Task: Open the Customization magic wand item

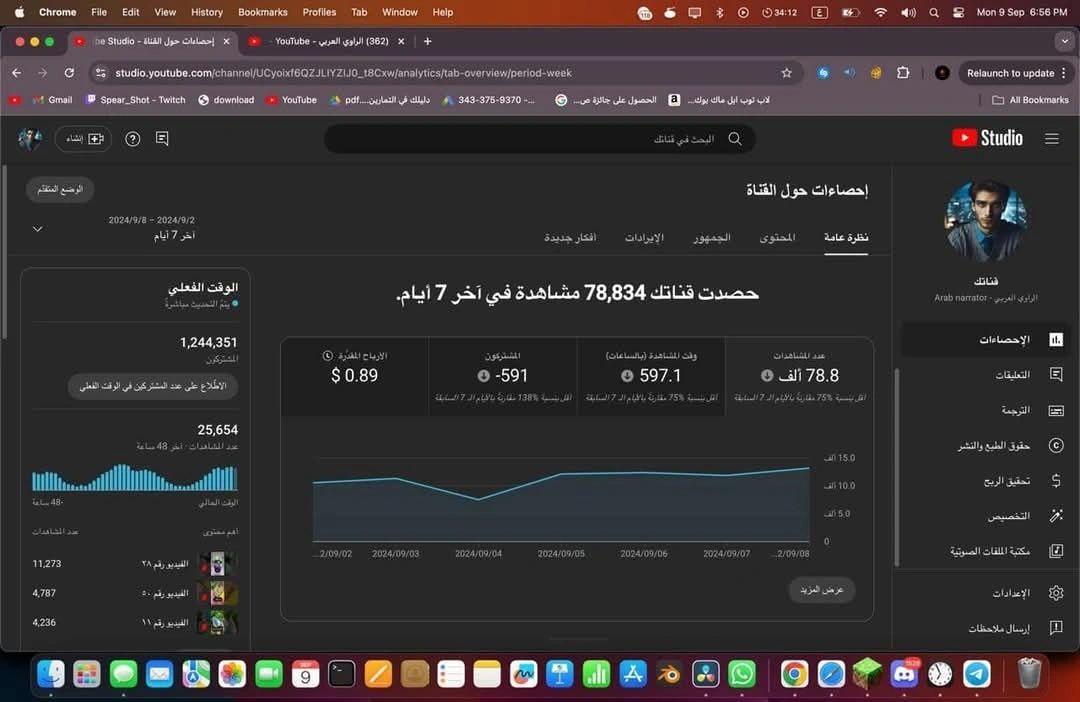Action: tap(1055, 516)
